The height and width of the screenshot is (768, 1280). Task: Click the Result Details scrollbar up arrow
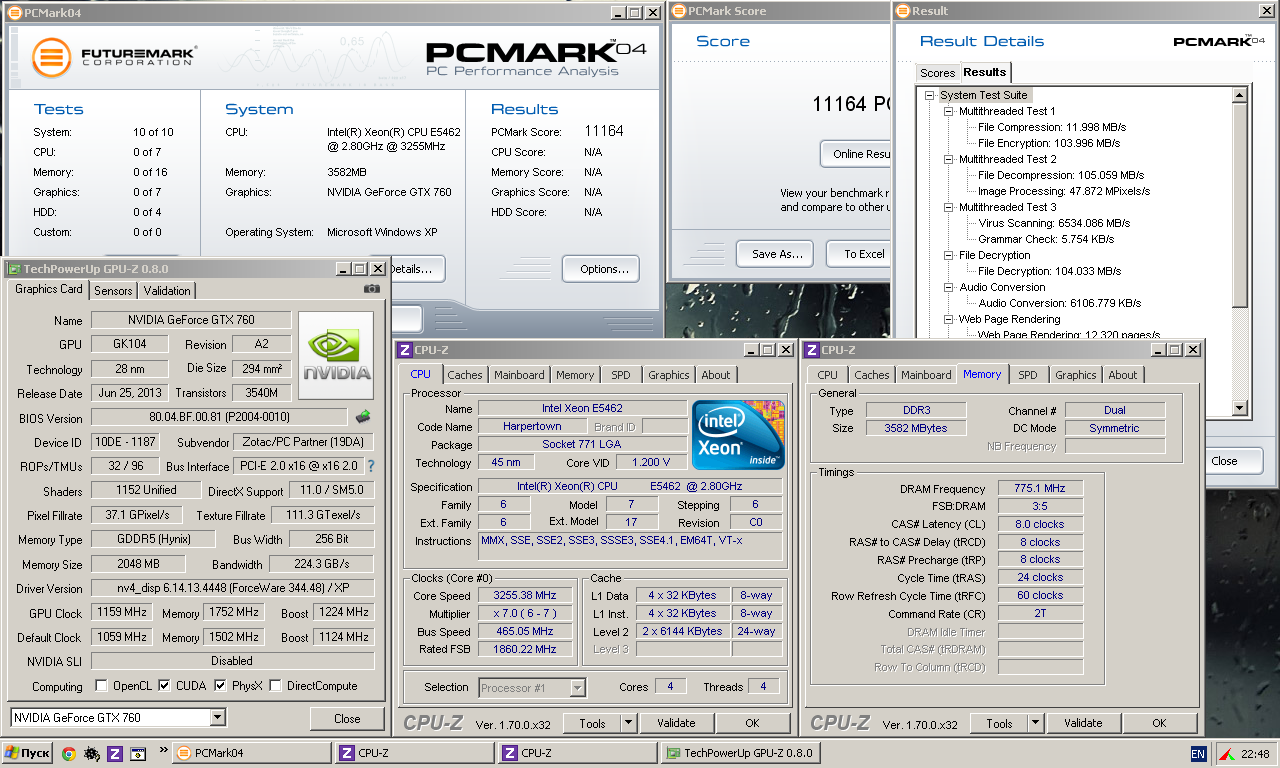point(1240,96)
